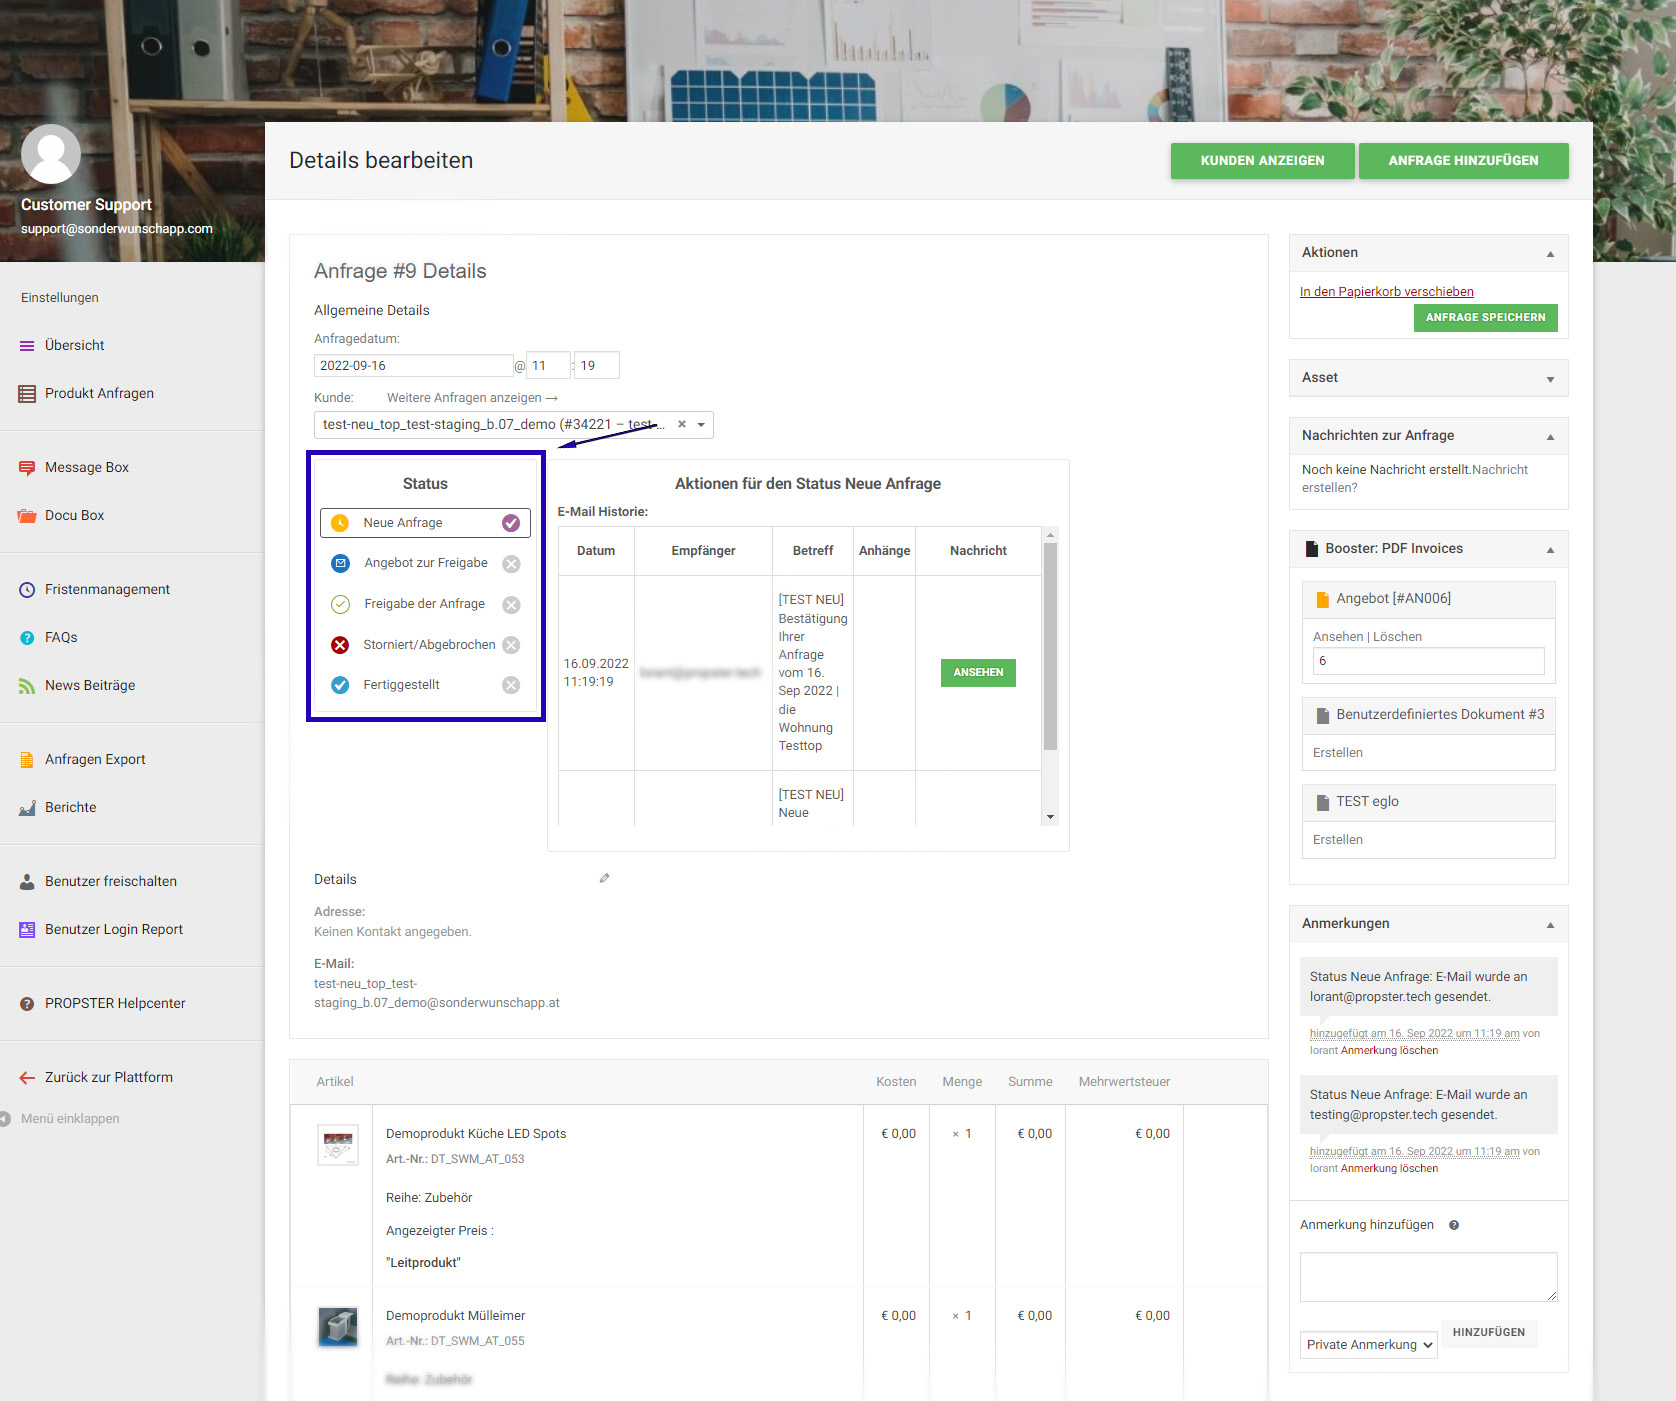1676x1401 pixels.
Task: Select the Storniert/Abgebrochen status
Action: (425, 645)
